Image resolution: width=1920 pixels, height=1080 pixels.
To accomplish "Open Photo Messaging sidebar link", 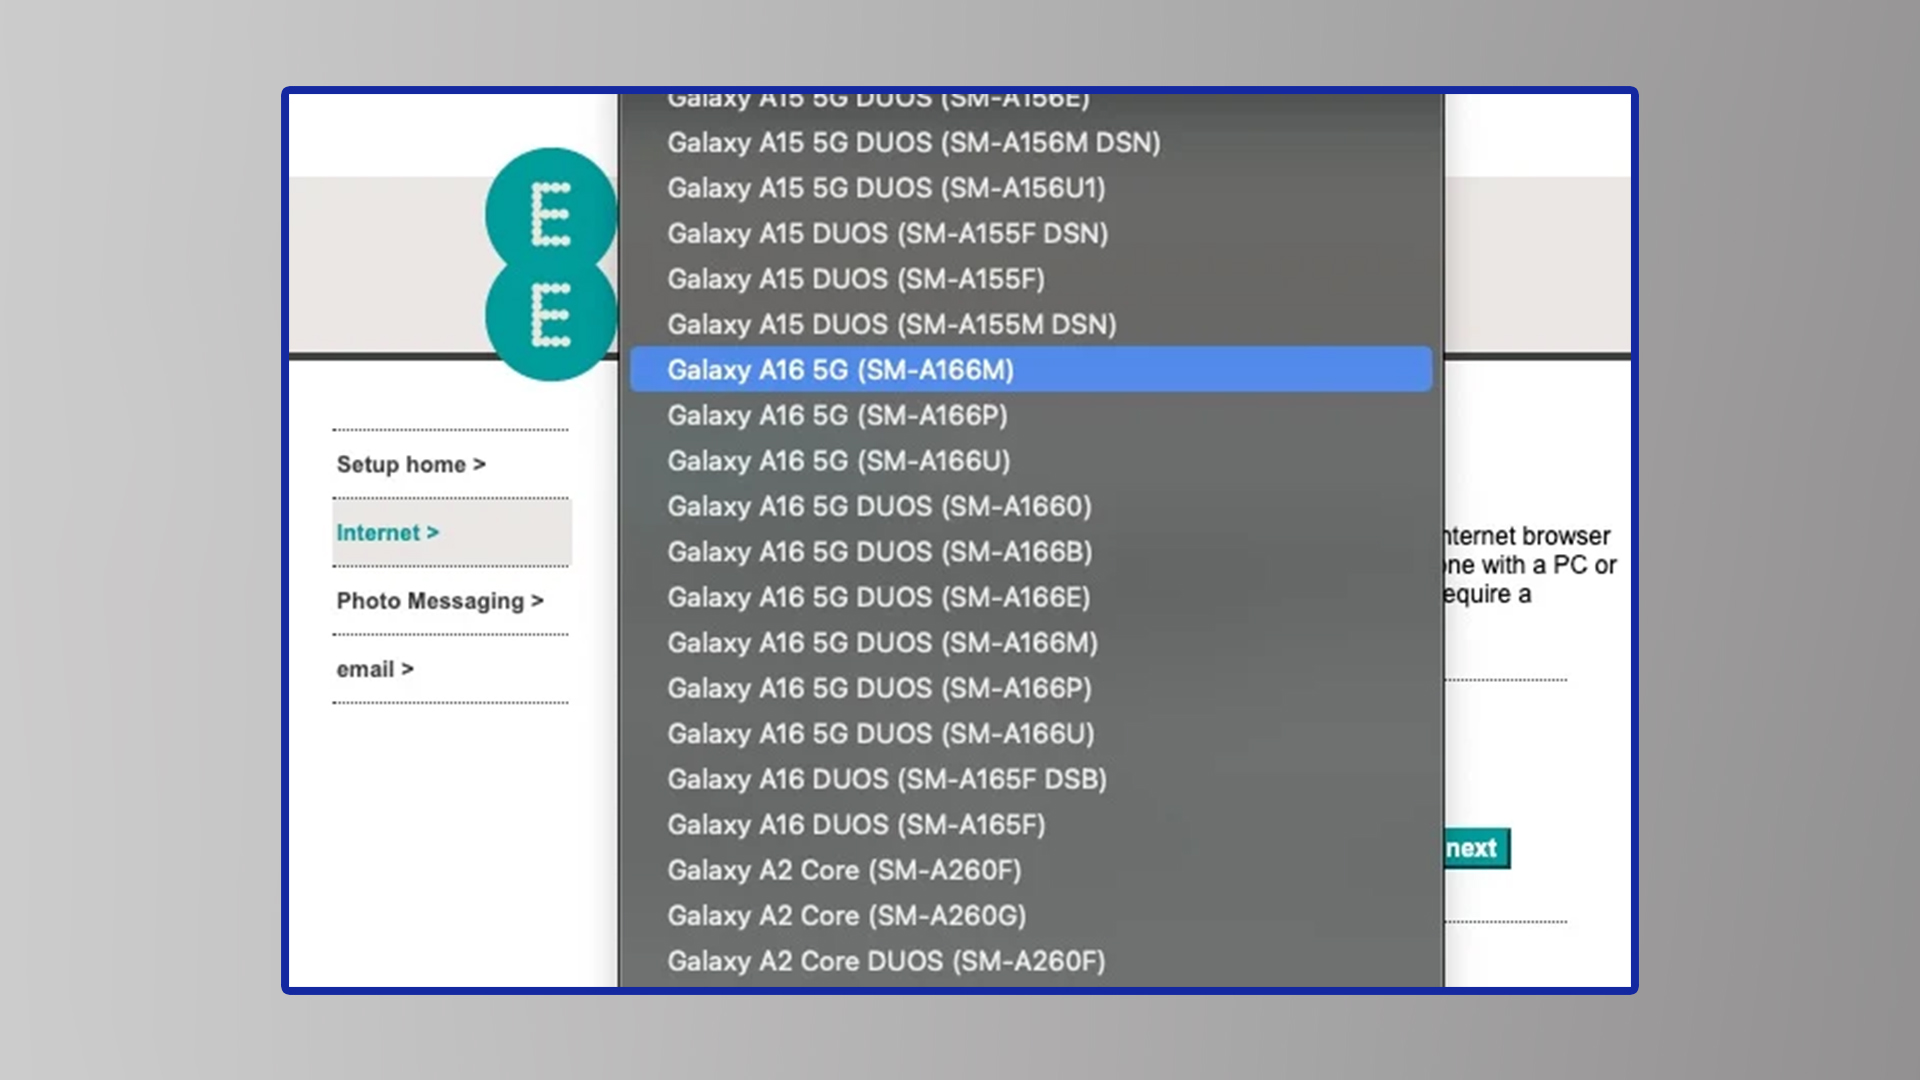I will [440, 601].
